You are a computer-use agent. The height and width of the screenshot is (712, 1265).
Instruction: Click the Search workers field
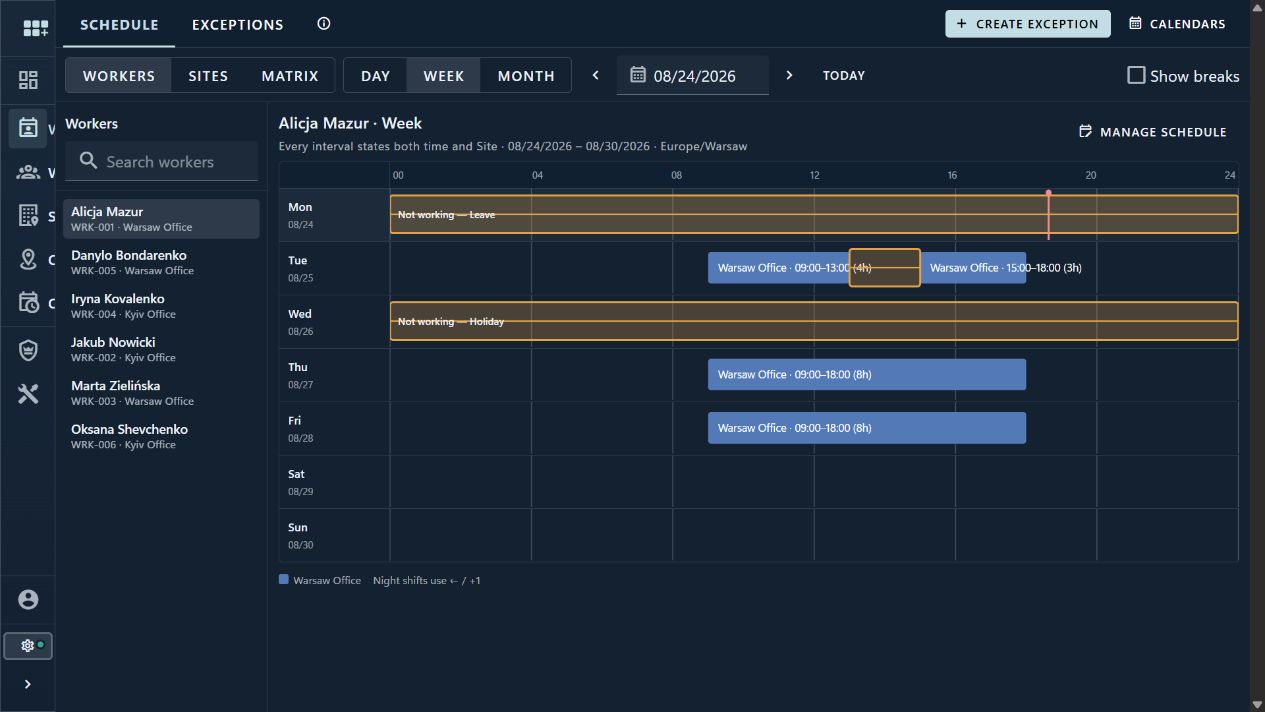161,161
